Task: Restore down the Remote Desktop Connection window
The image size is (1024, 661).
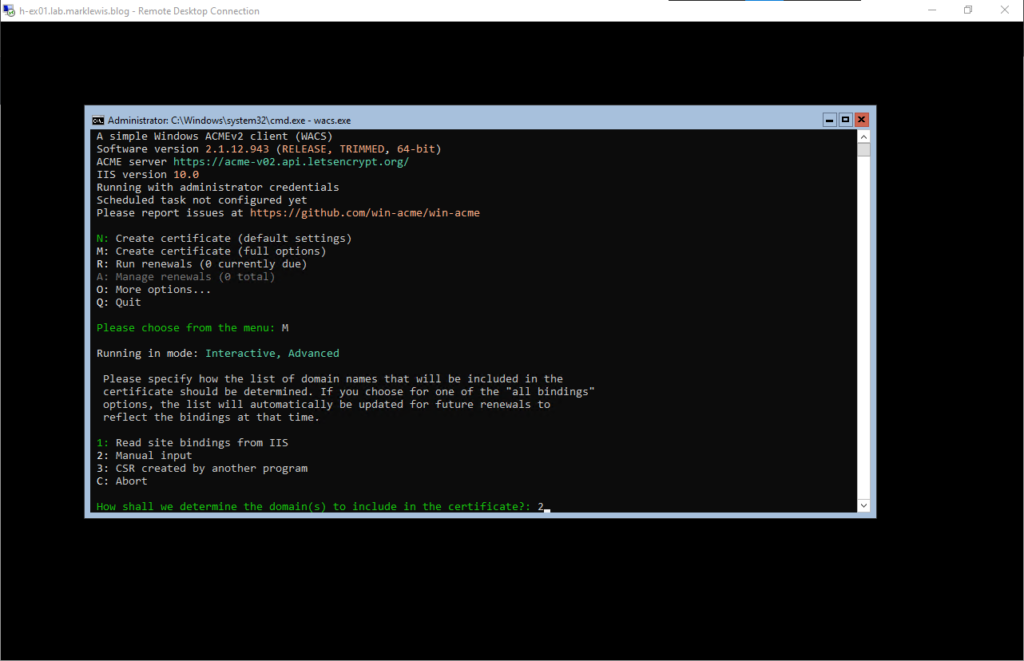Action: pos(968,10)
